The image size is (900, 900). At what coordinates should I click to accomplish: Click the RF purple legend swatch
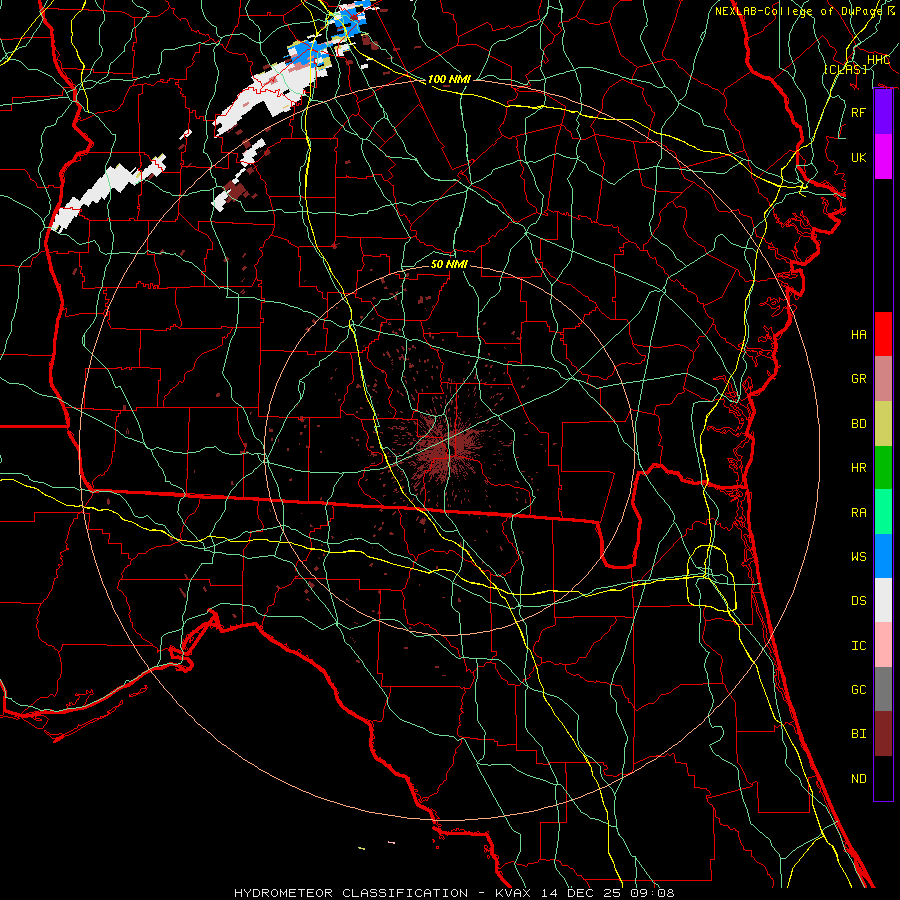click(883, 112)
